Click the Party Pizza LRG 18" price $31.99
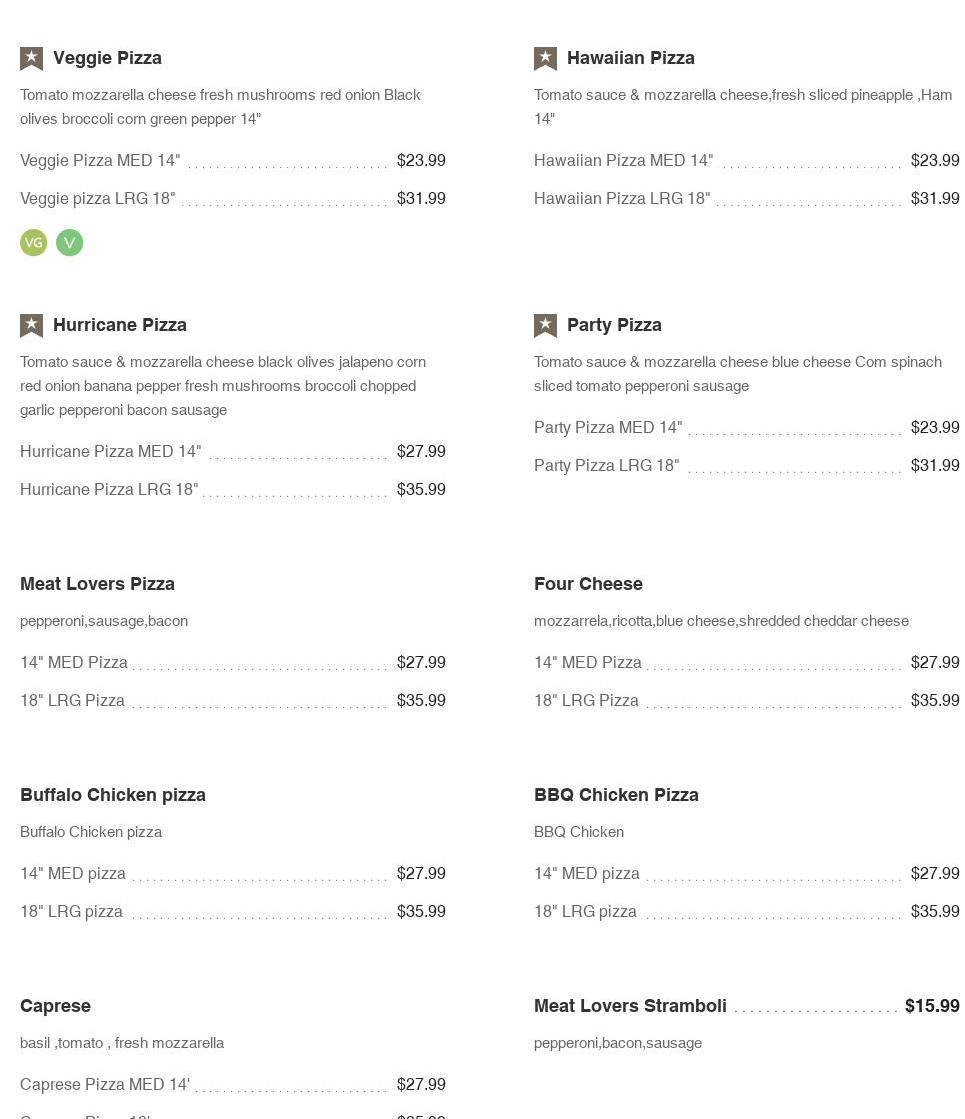The height and width of the screenshot is (1119, 965). [934, 466]
